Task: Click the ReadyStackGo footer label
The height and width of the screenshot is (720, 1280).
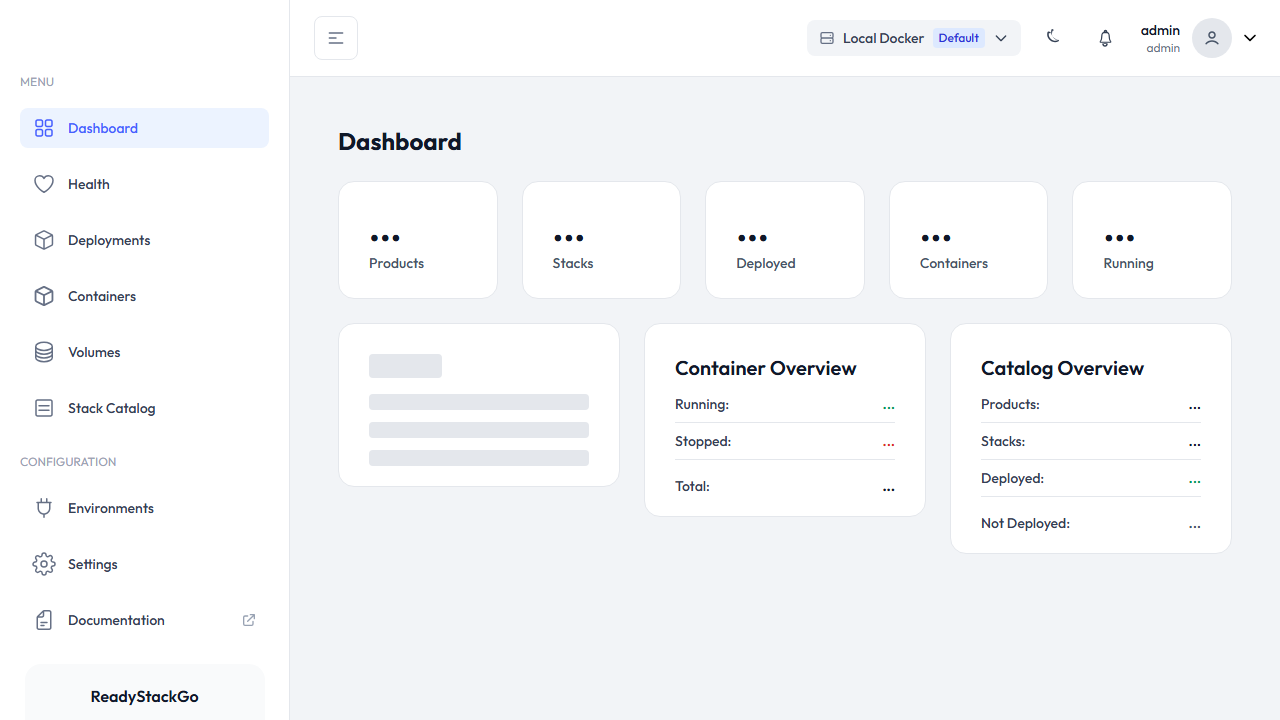Action: click(x=145, y=697)
